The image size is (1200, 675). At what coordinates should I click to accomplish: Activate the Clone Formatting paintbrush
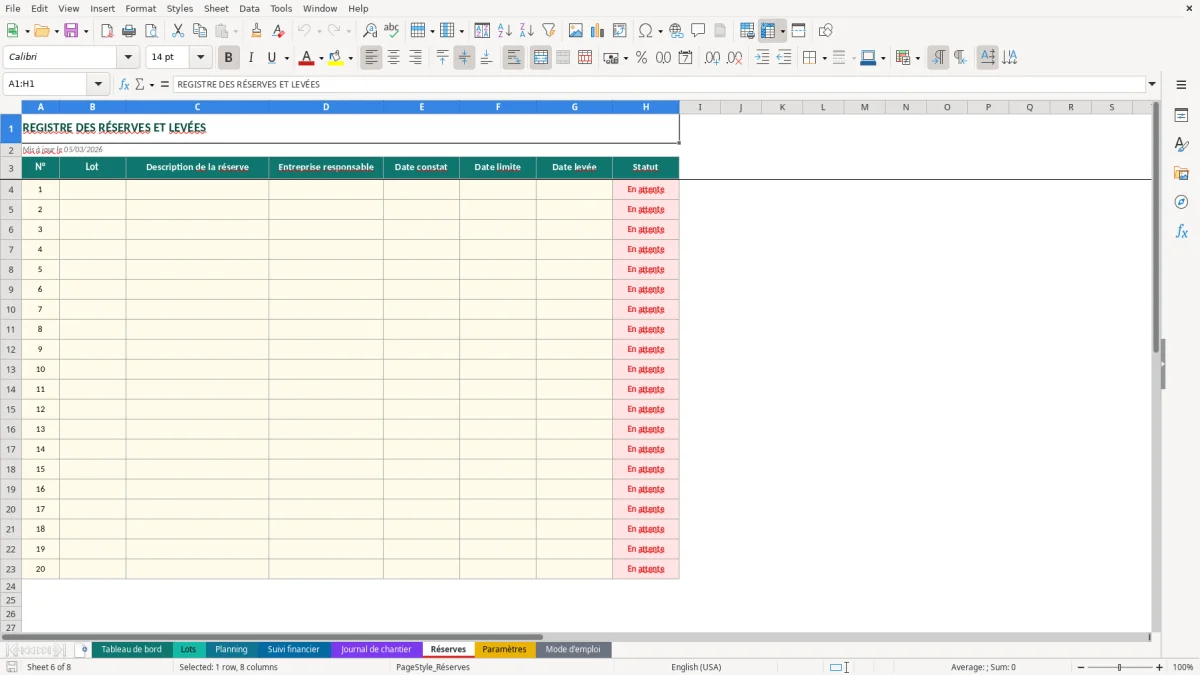tap(257, 31)
